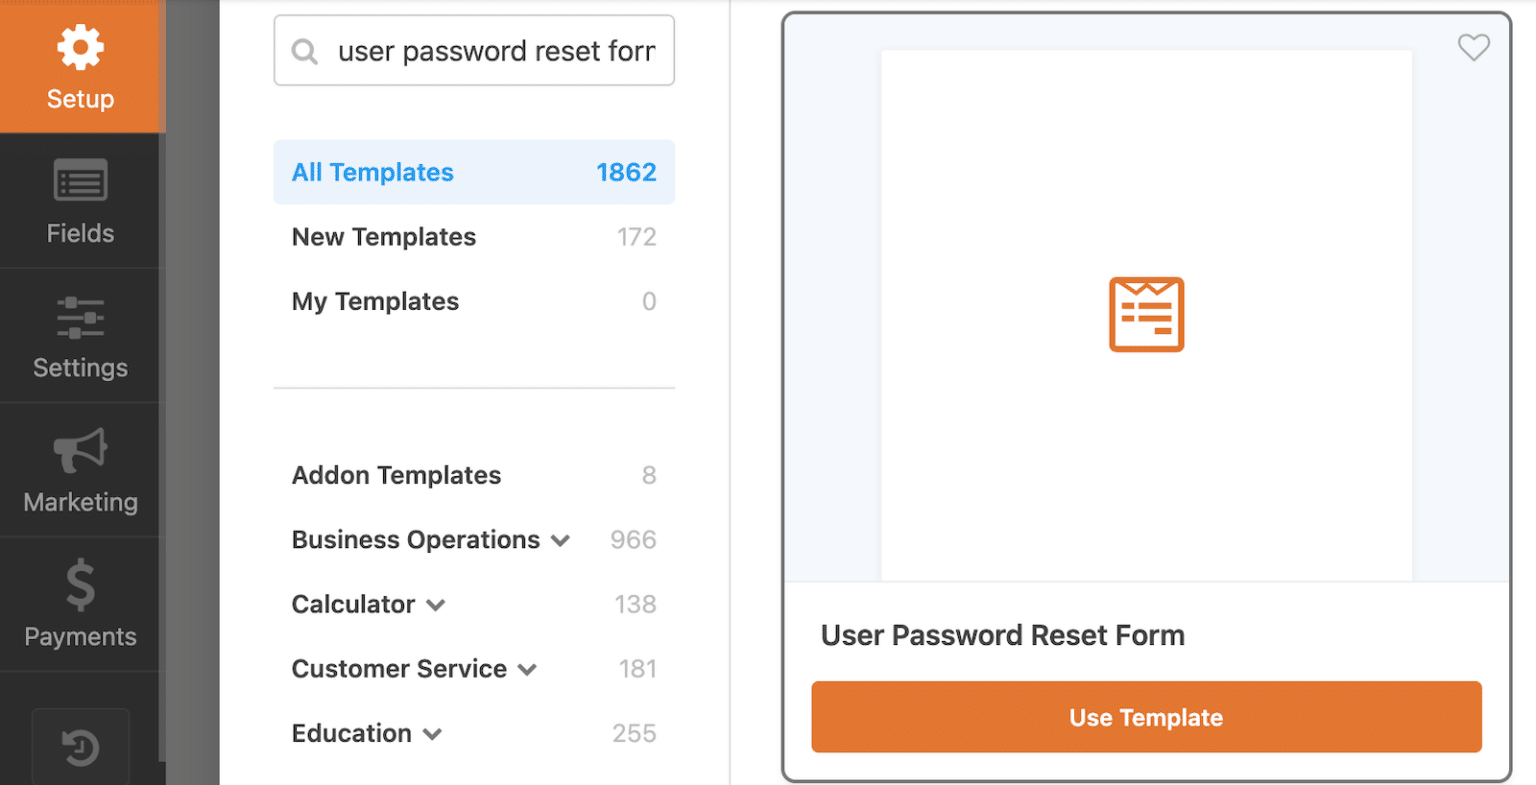Image resolution: width=1536 pixels, height=785 pixels.
Task: Select the Addon Templates category
Action: pos(396,475)
